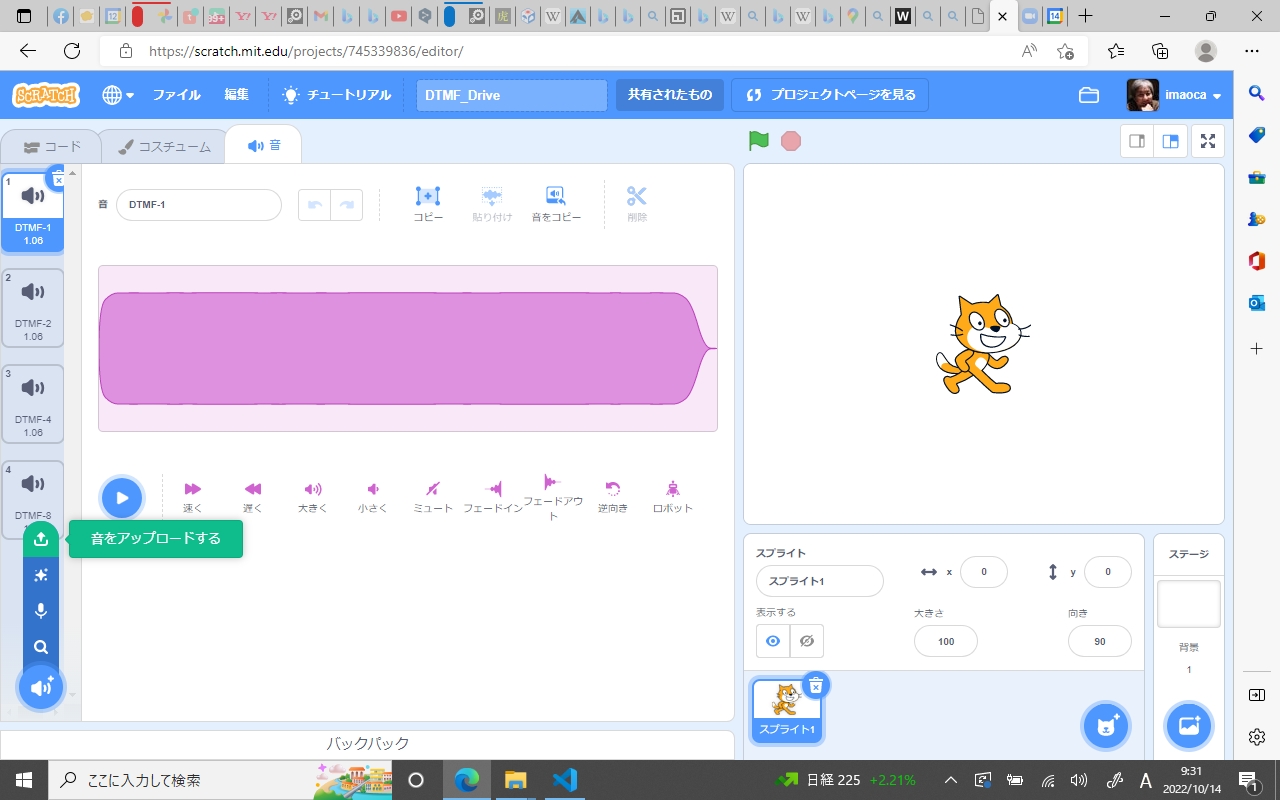This screenshot has height=800, width=1280.
Task: Click the search sound magnifier icon
Action: pyautogui.click(x=41, y=647)
